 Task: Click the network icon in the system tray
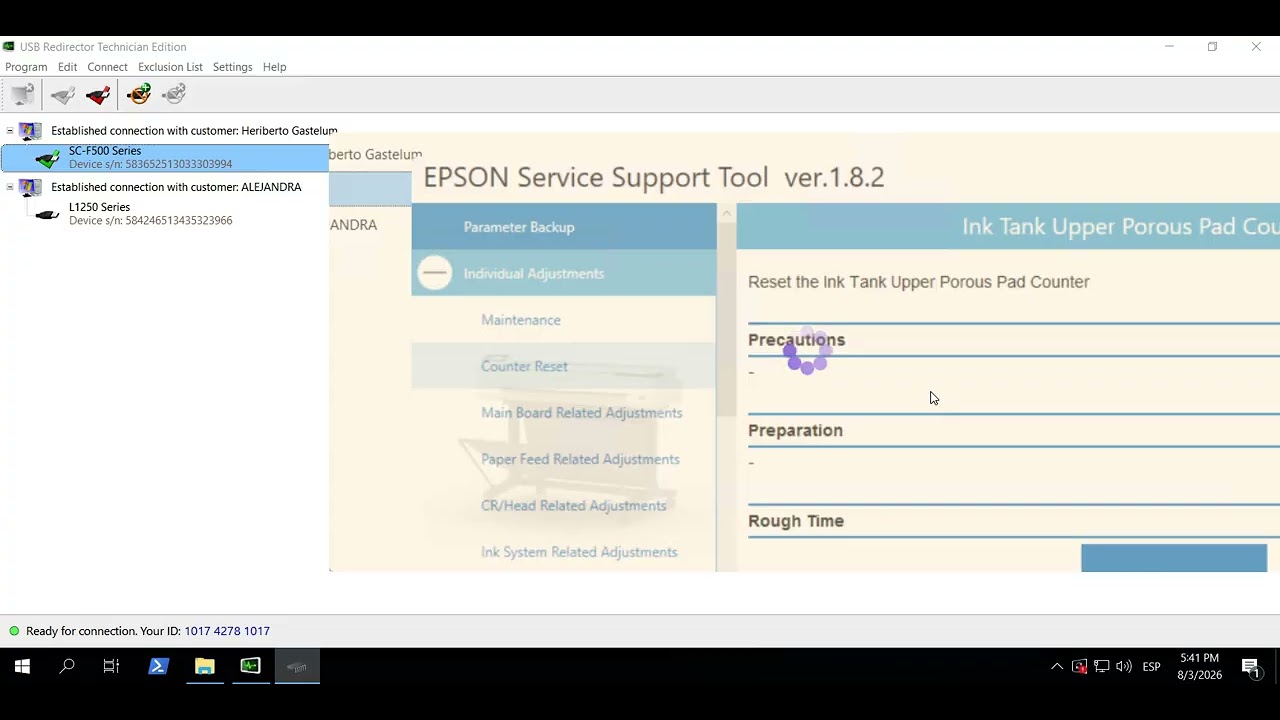(1101, 667)
